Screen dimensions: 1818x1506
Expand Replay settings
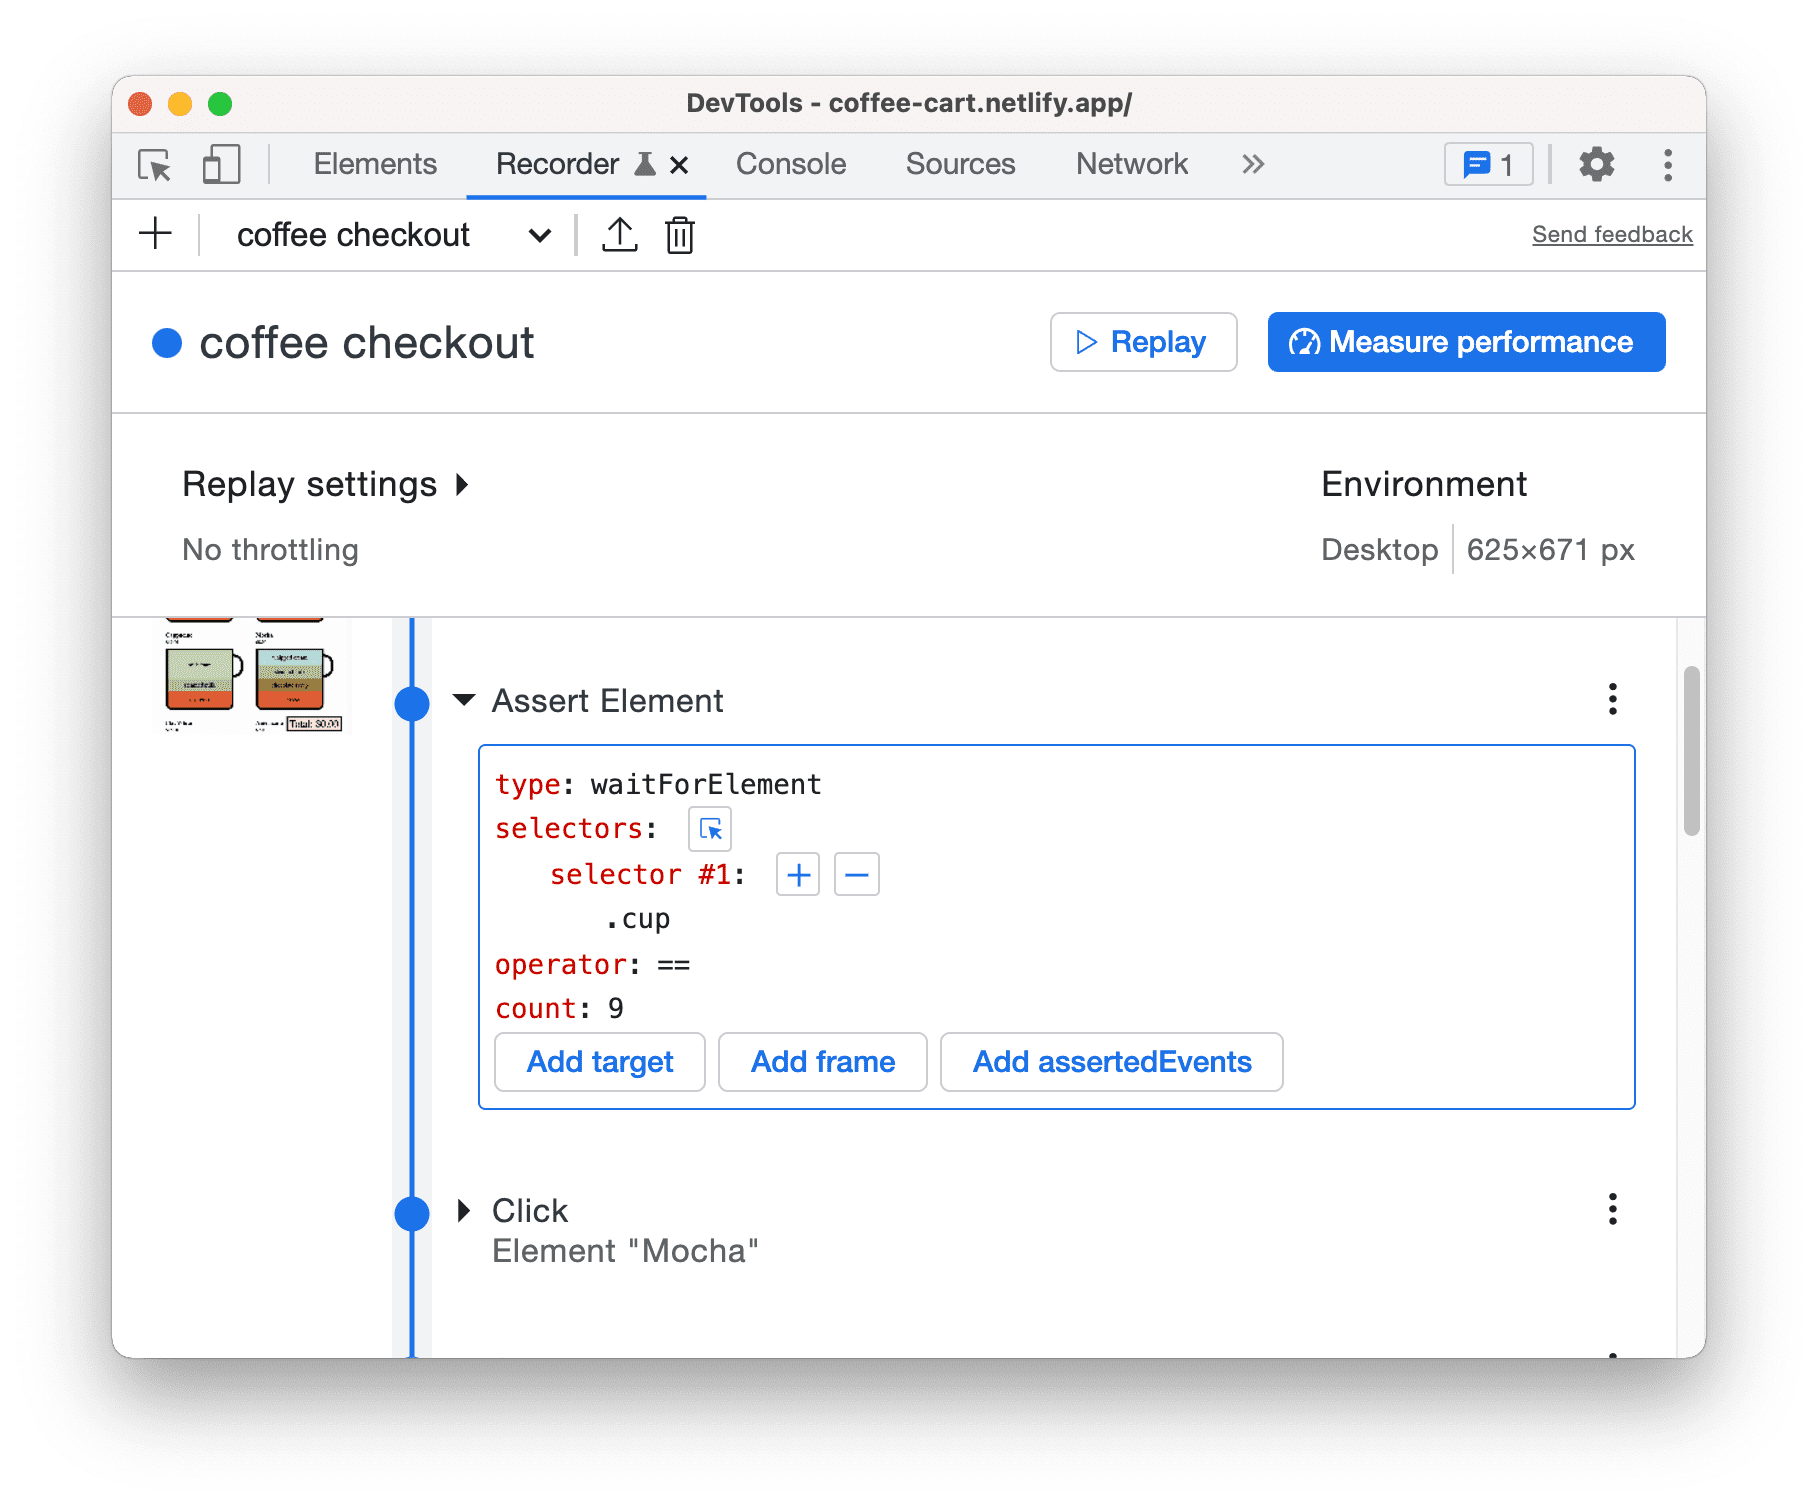(327, 484)
